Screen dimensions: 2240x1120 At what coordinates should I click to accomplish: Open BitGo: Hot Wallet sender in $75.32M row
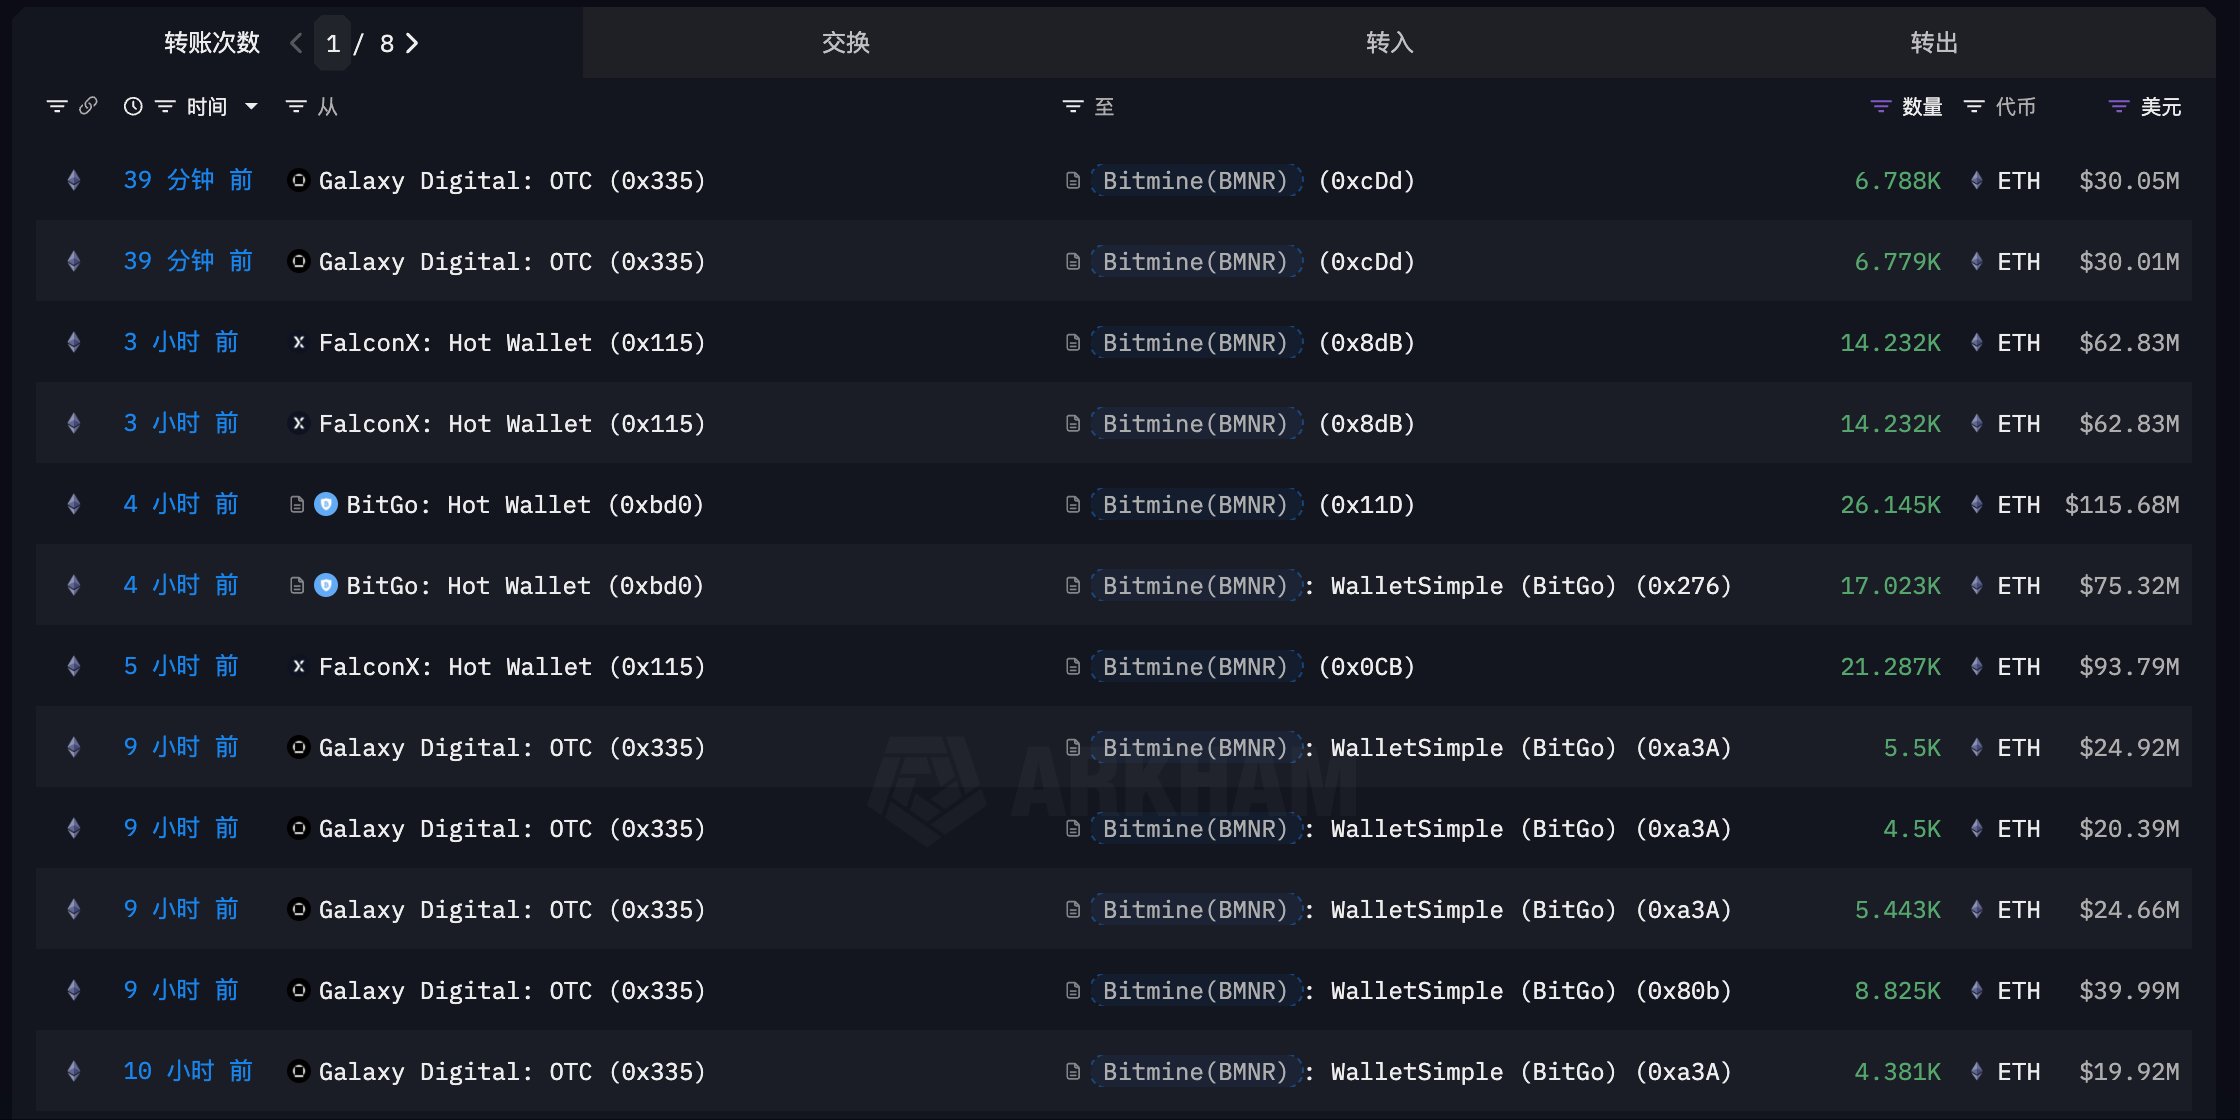coord(525,585)
